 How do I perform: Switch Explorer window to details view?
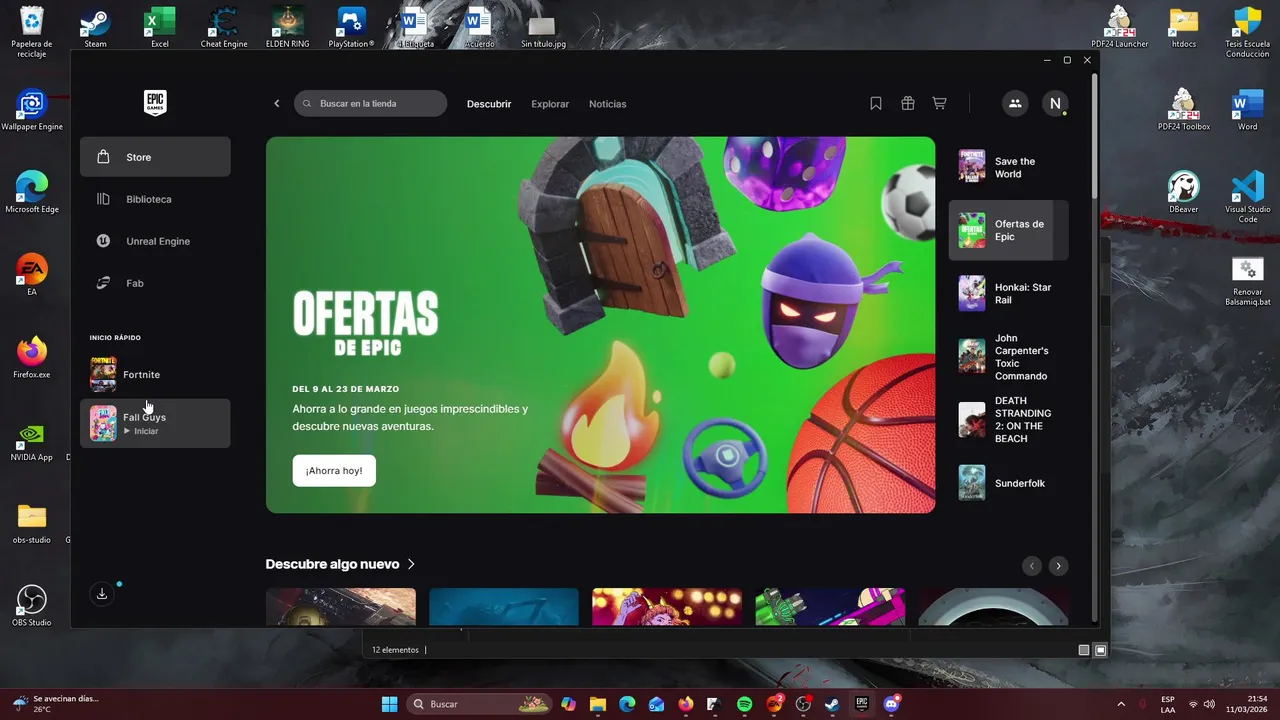coord(1084,650)
